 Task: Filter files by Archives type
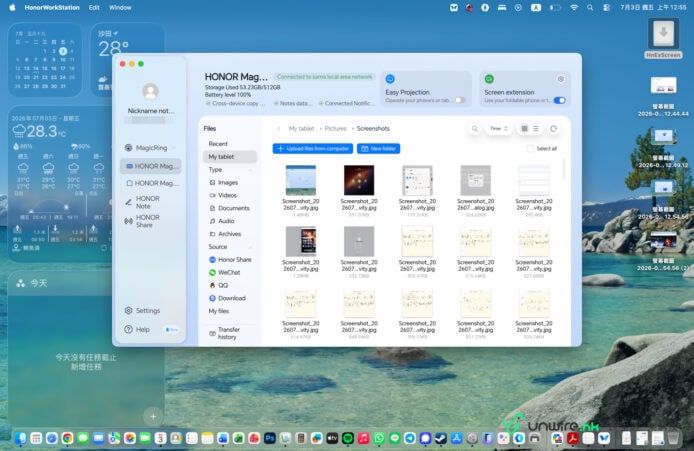pos(225,234)
